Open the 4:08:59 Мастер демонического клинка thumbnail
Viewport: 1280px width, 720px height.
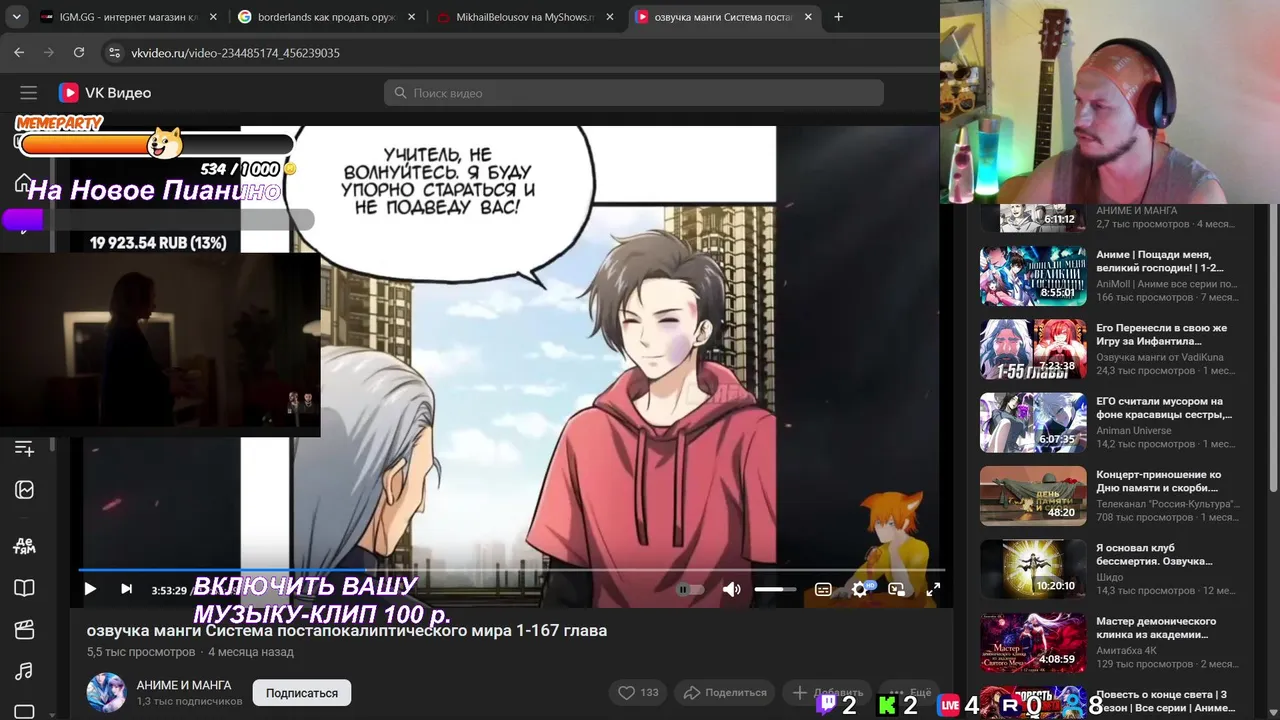pos(1033,643)
